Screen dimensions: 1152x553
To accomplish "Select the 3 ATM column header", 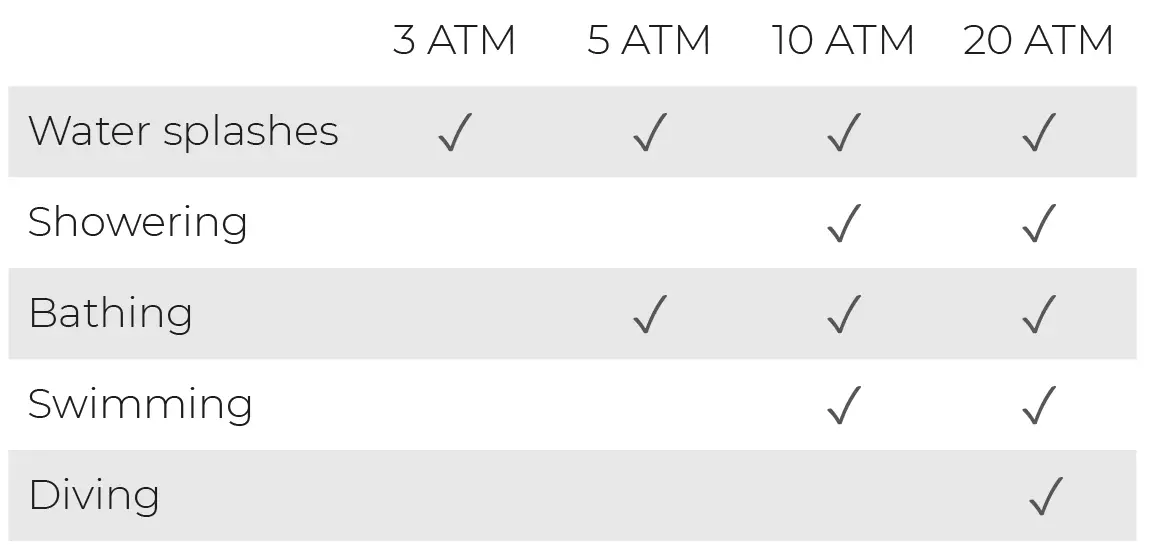I will pyautogui.click(x=454, y=41).
